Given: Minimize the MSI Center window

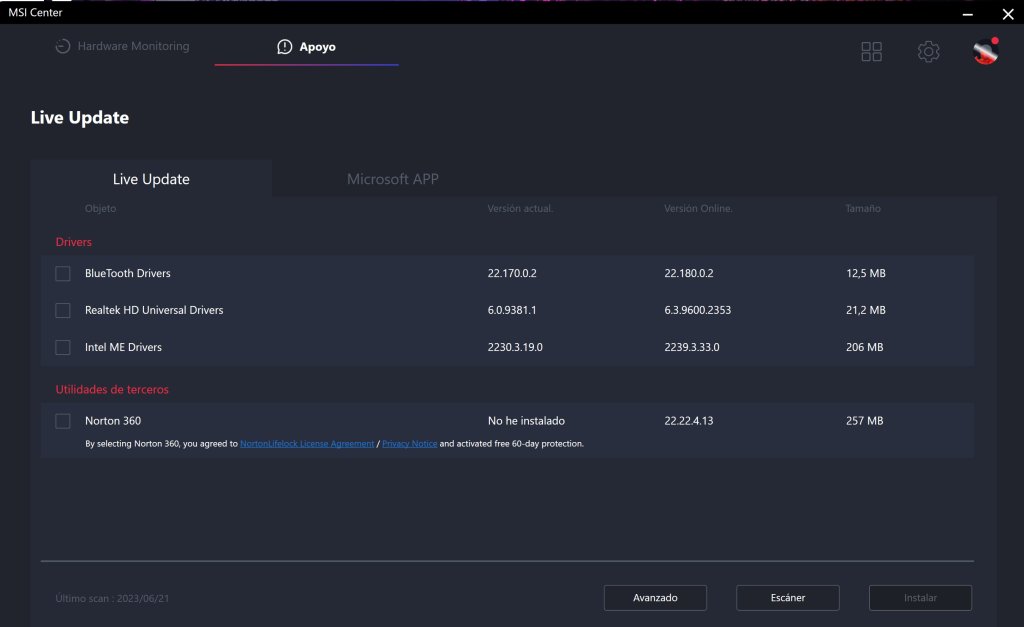Looking at the screenshot, I should coord(968,14).
